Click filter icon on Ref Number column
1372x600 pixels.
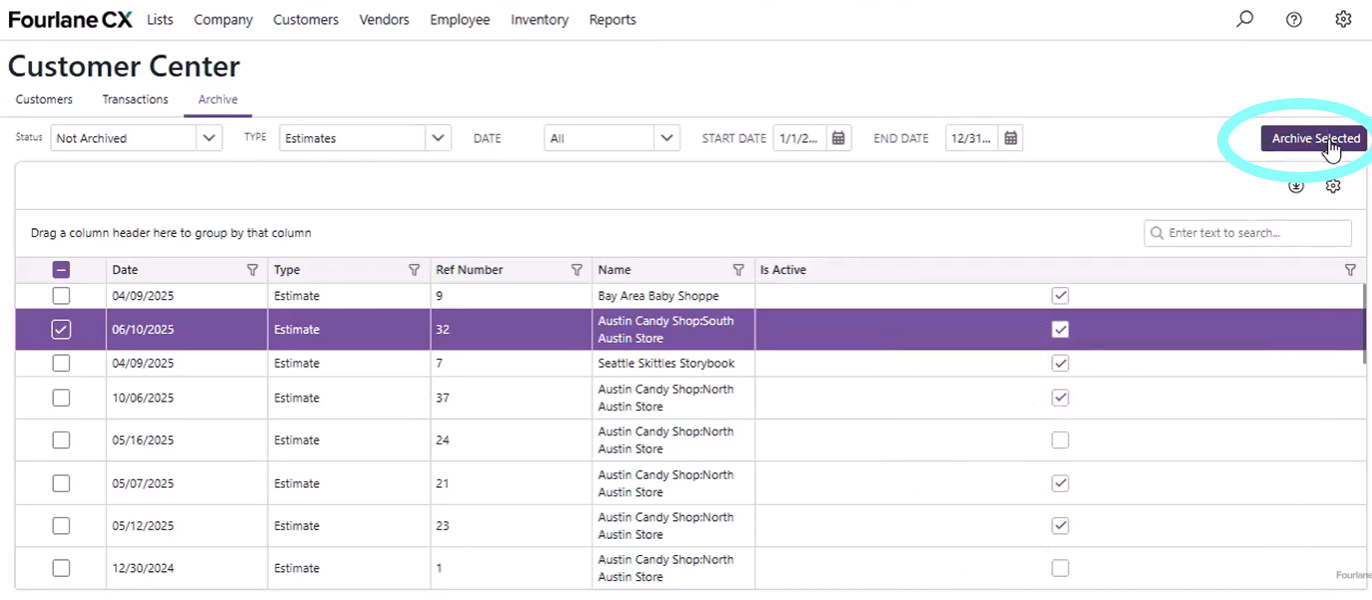click(x=576, y=270)
